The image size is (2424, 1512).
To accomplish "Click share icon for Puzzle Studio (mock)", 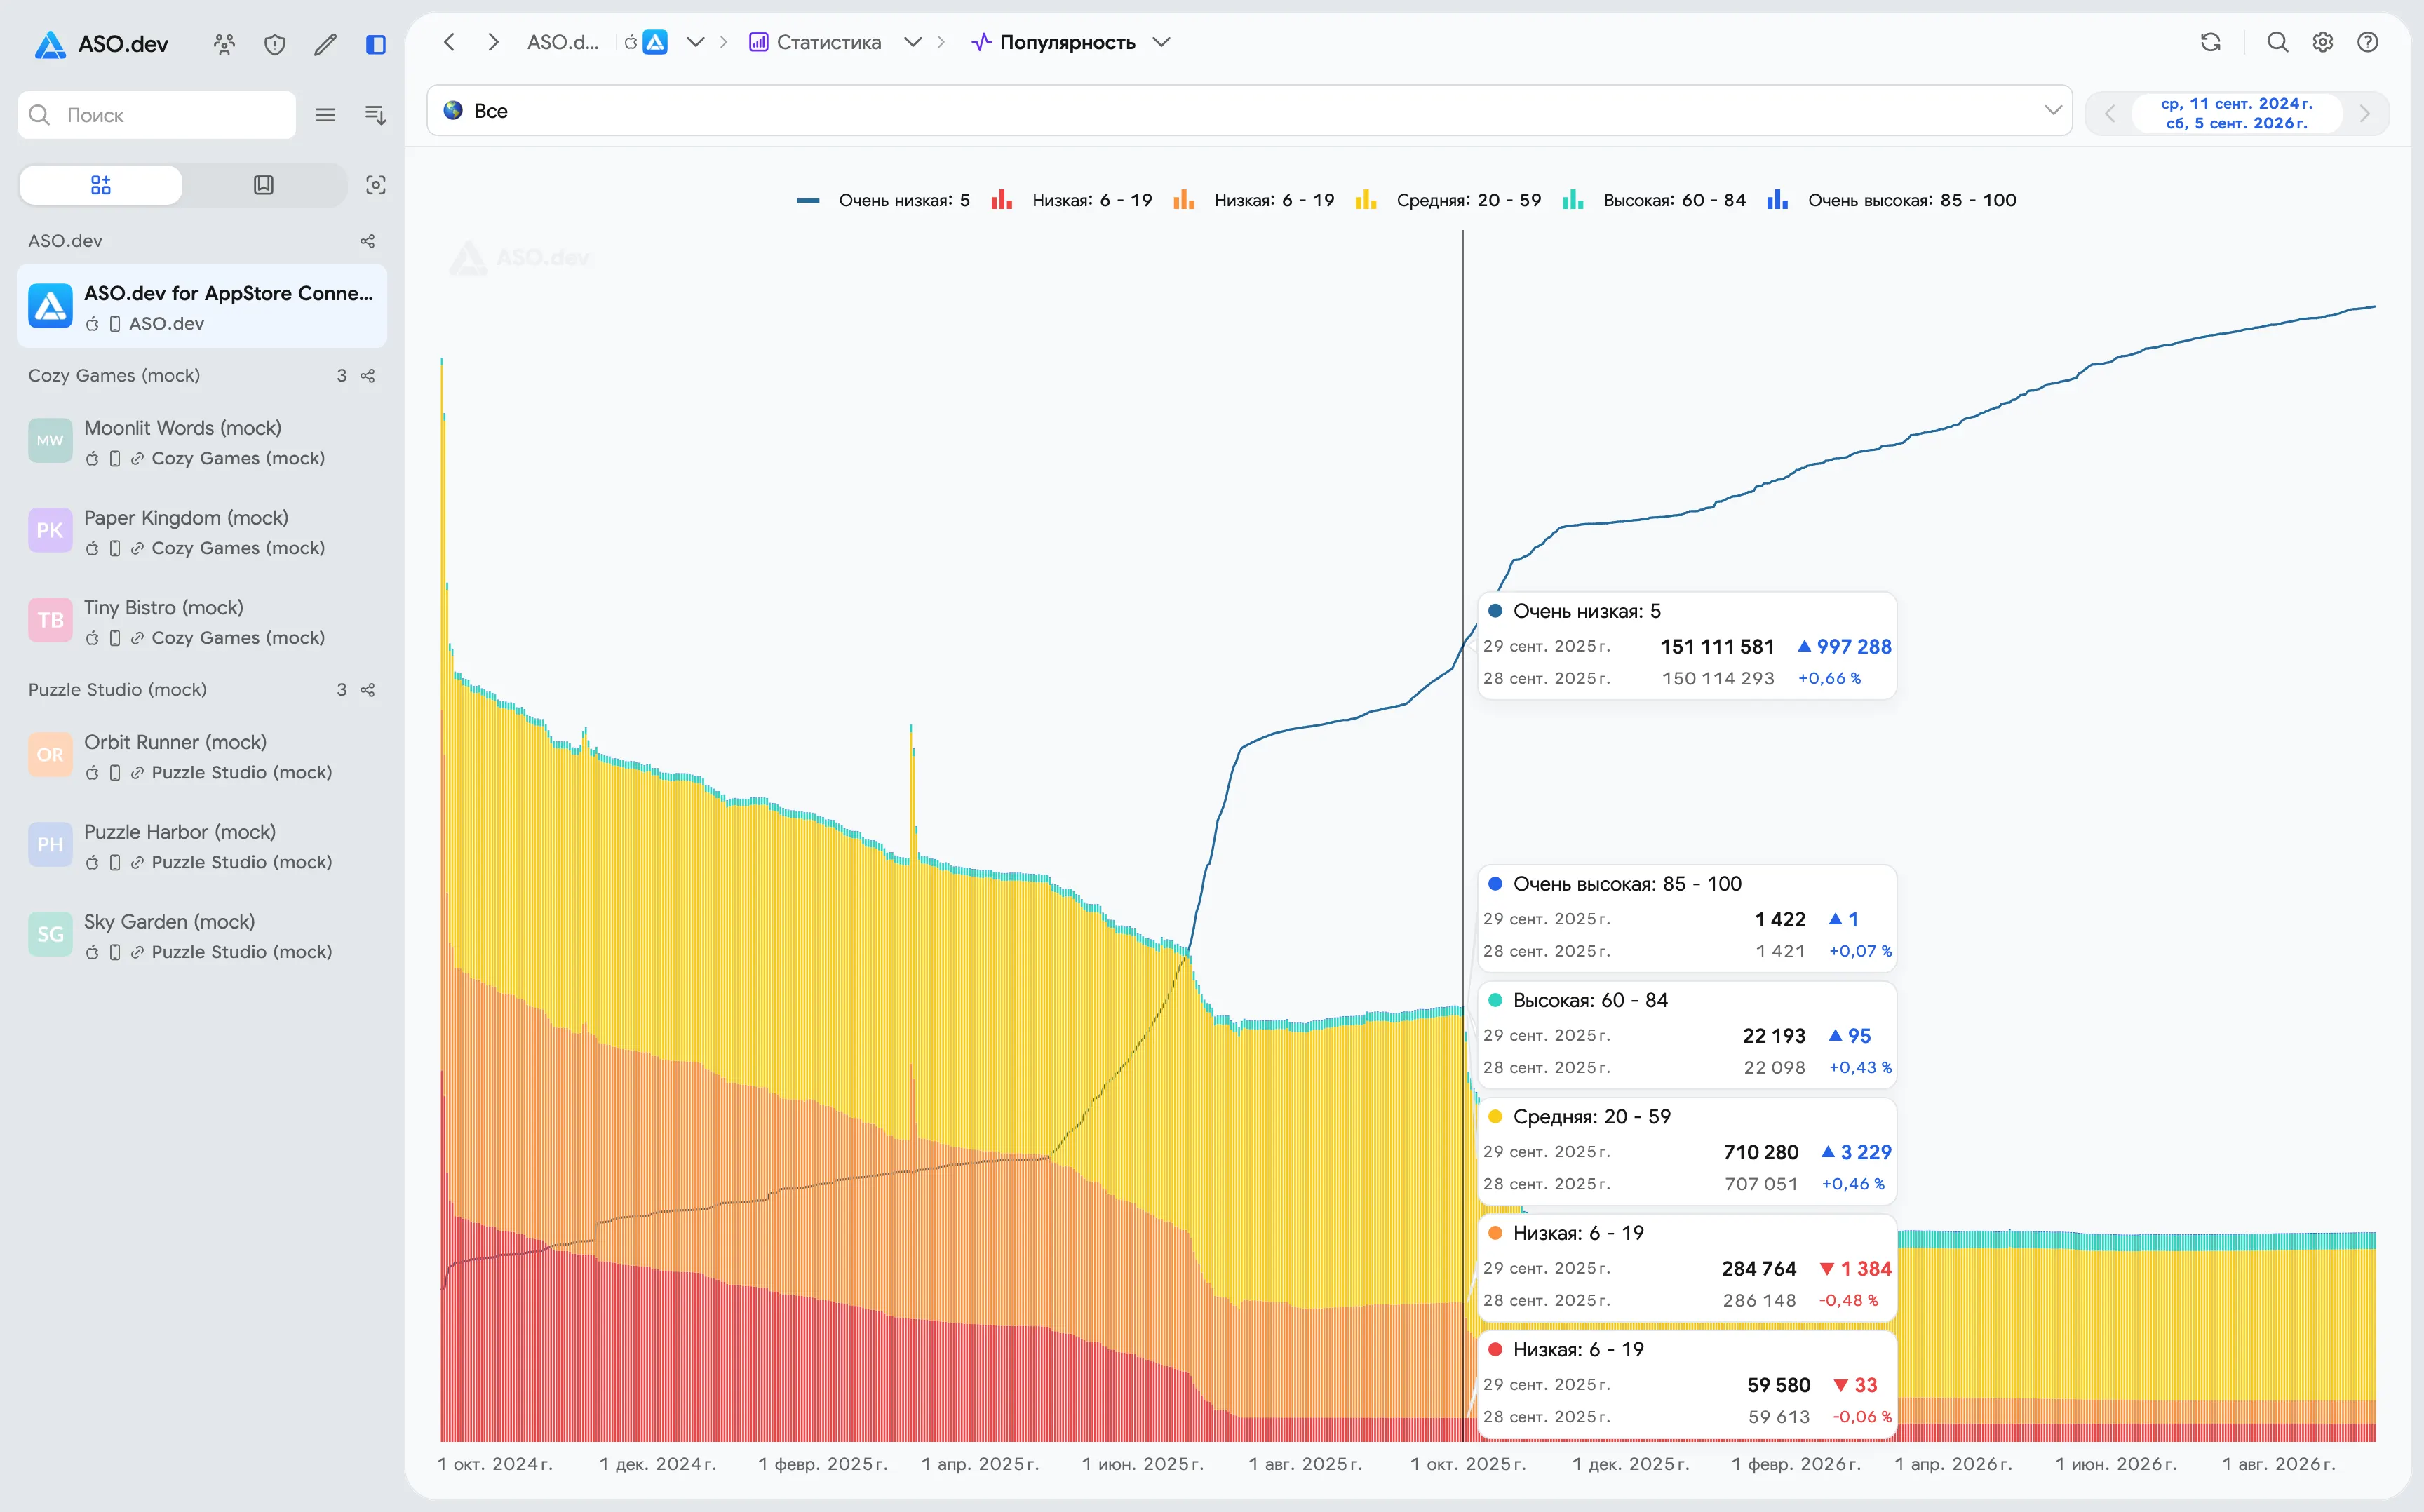I will [368, 690].
